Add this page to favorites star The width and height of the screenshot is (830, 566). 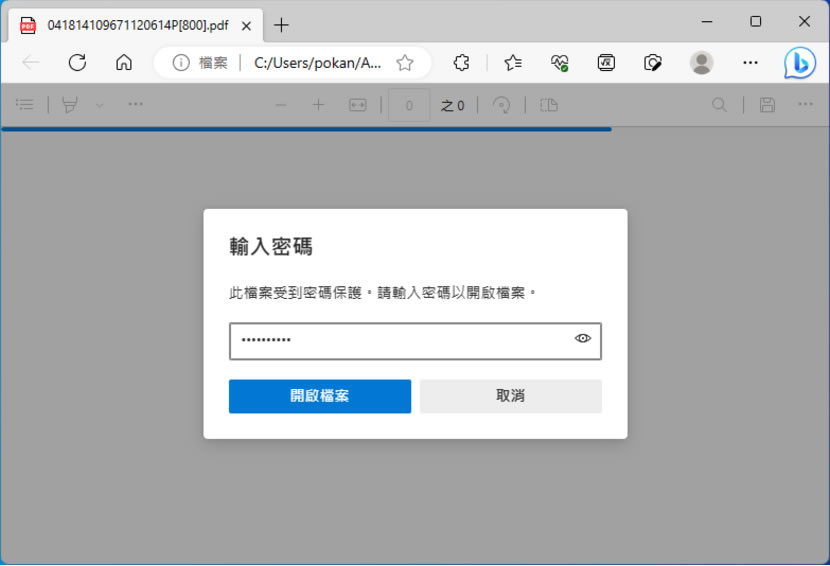tap(405, 63)
